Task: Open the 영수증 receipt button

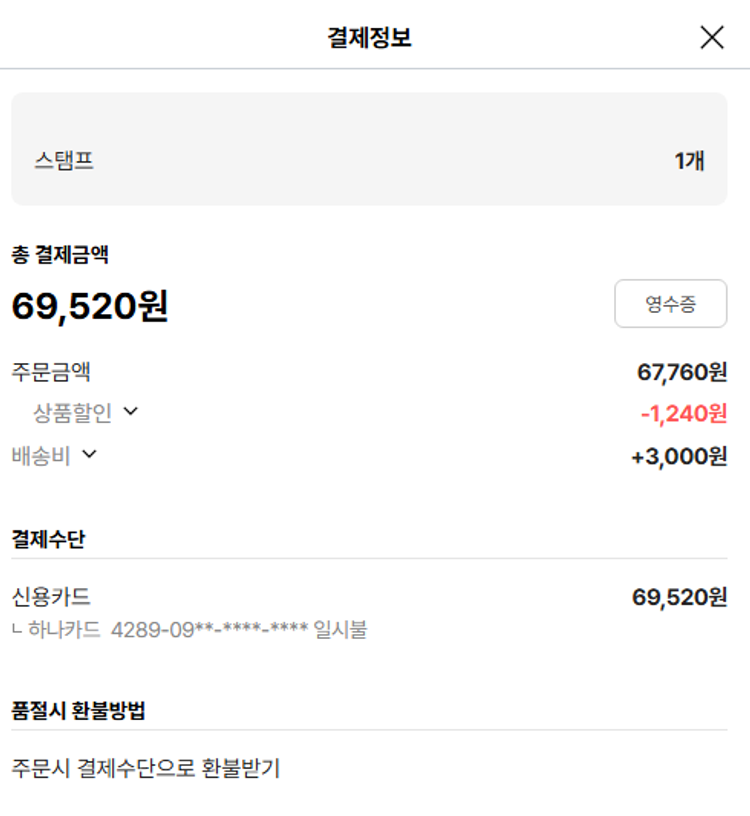Action: click(670, 304)
